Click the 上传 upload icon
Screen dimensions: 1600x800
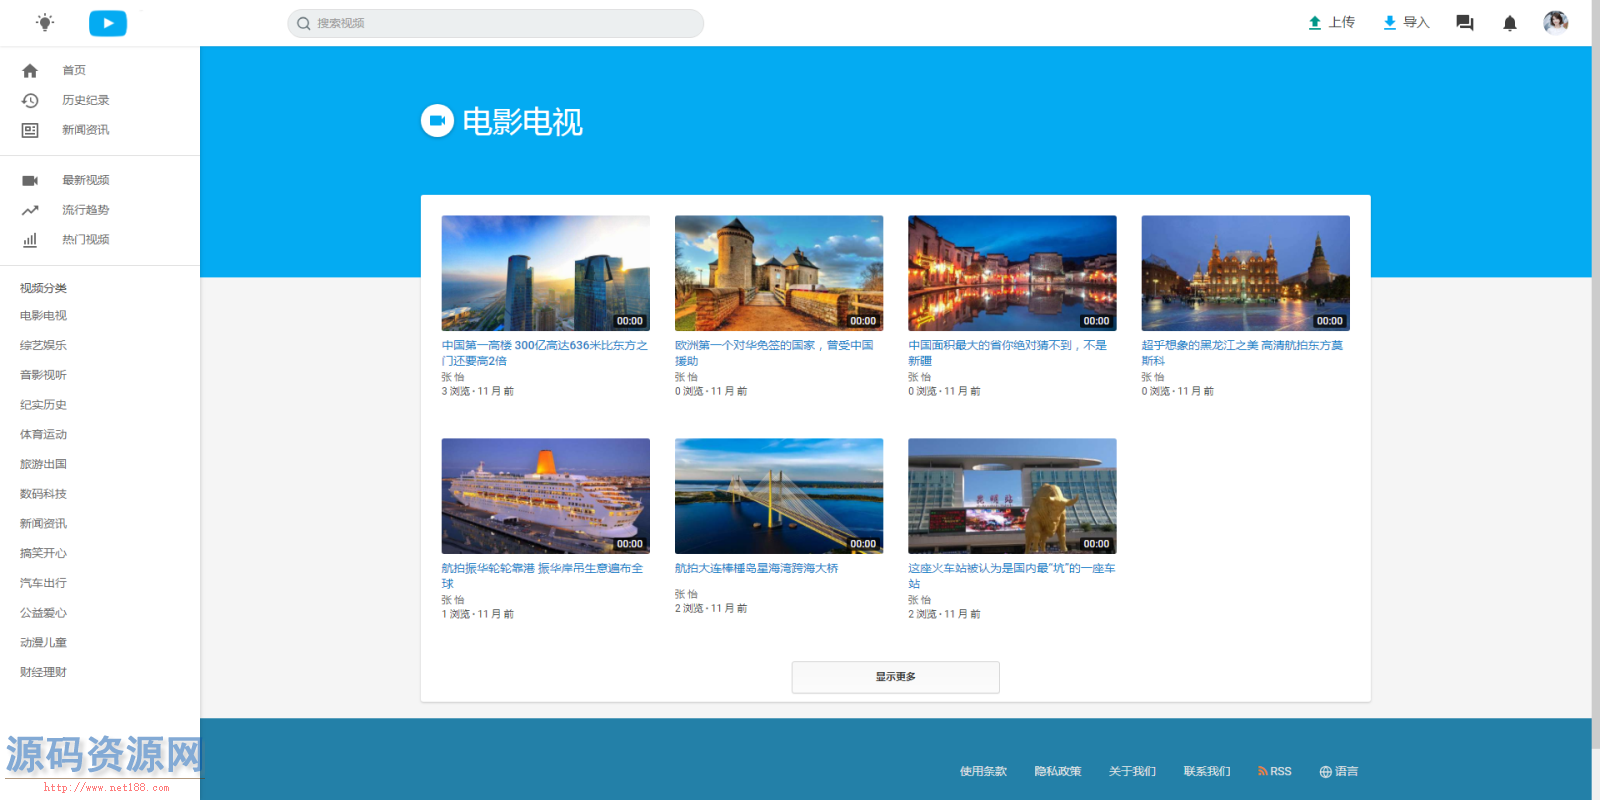pos(1315,23)
